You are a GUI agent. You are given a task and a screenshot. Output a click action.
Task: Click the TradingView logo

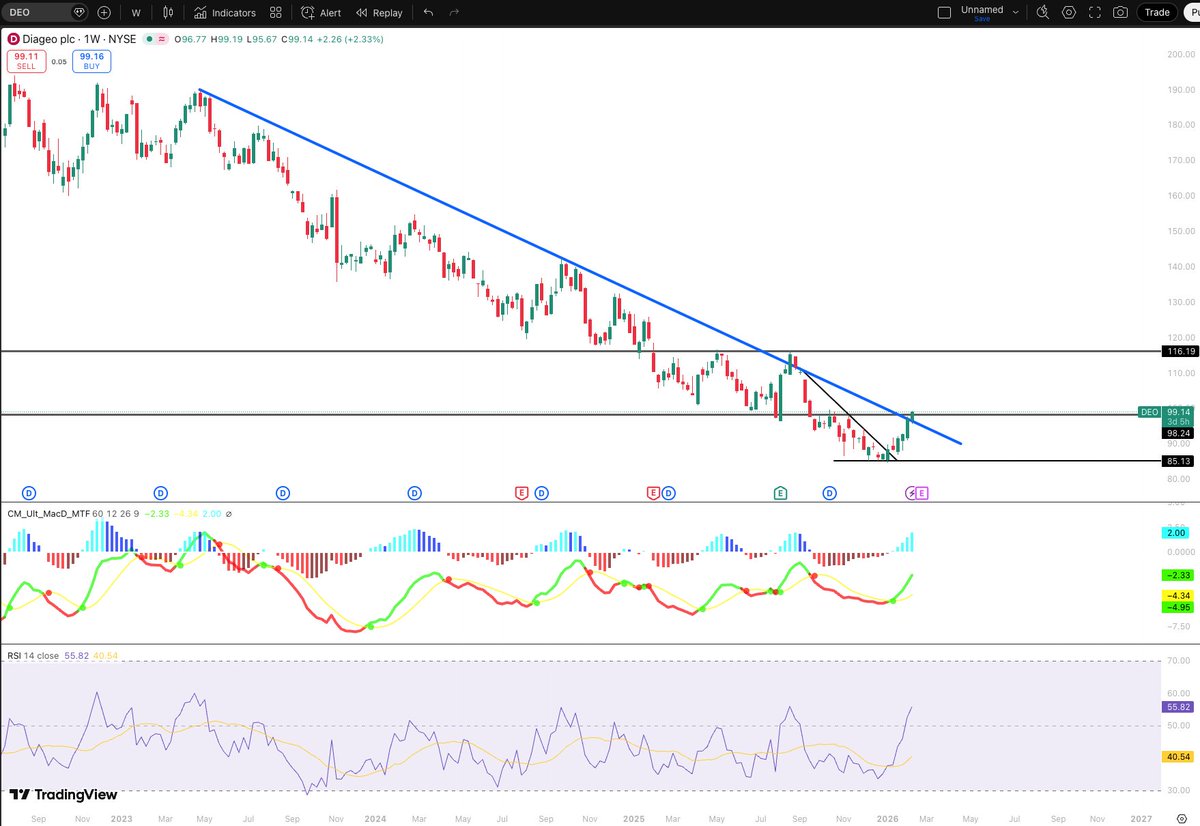(x=63, y=794)
